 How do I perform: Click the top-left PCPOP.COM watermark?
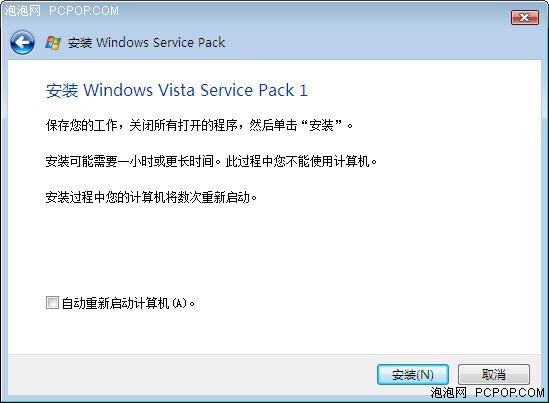(x=84, y=11)
